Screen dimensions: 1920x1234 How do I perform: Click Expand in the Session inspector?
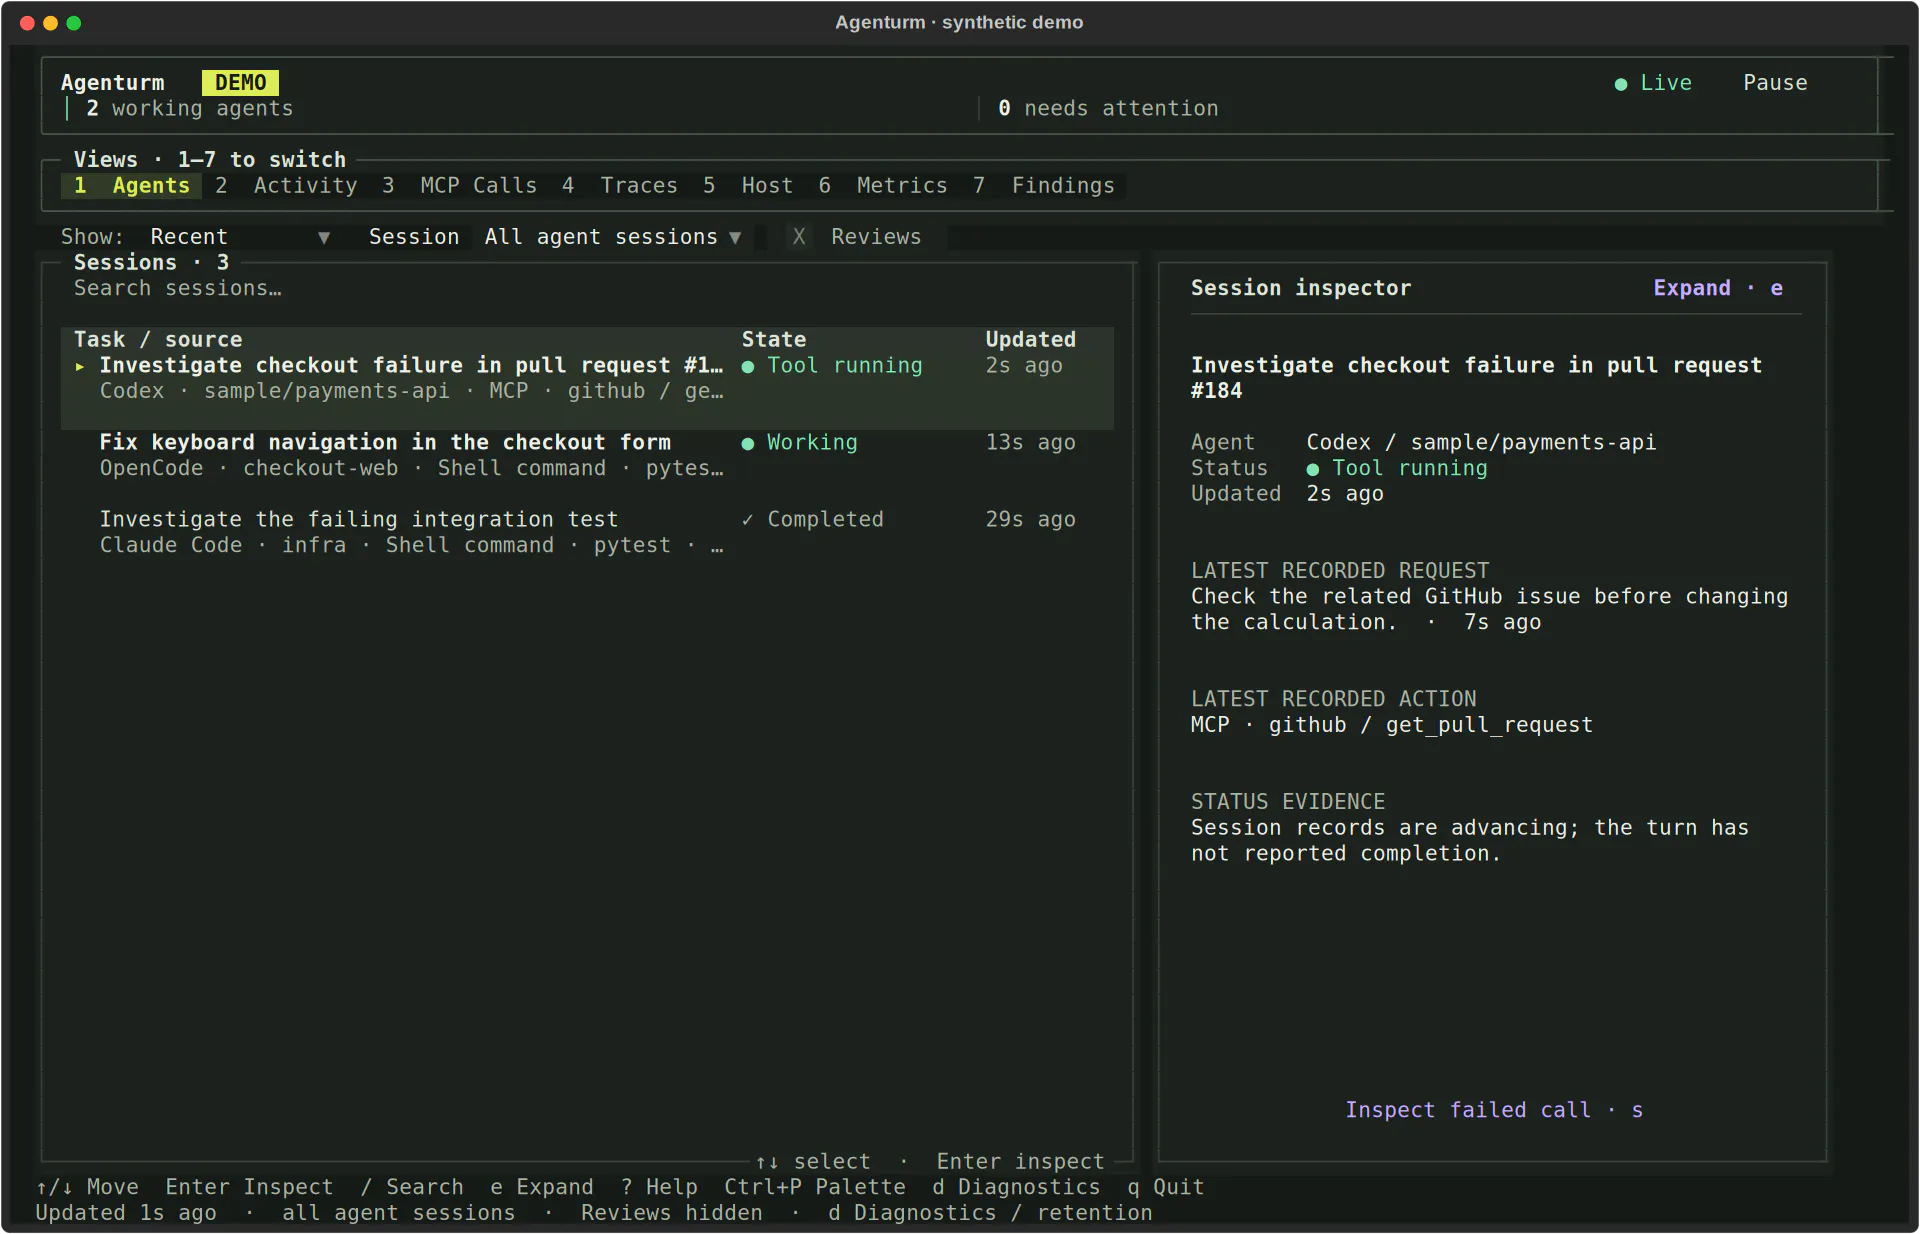click(1717, 288)
